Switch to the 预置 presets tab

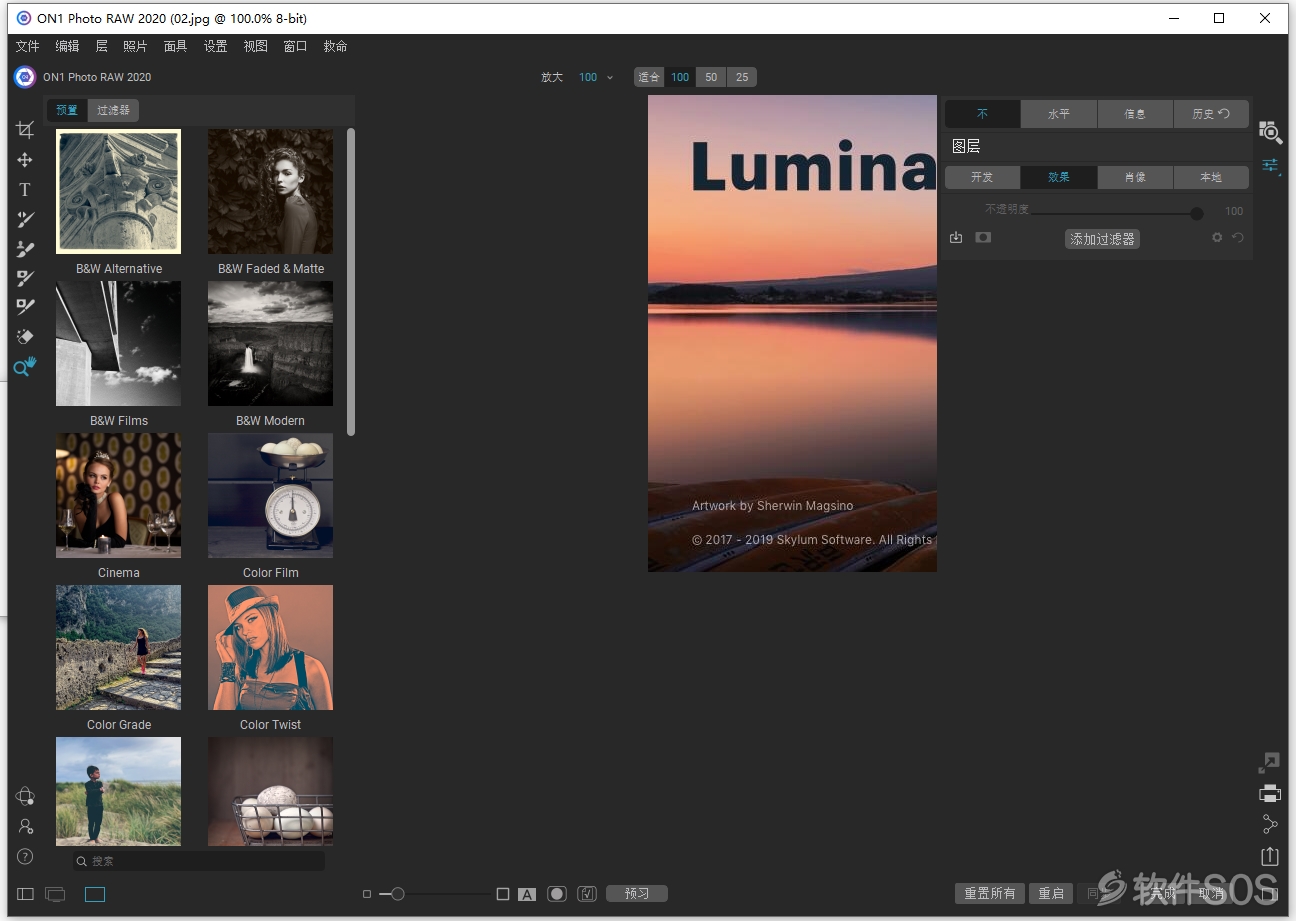click(67, 110)
